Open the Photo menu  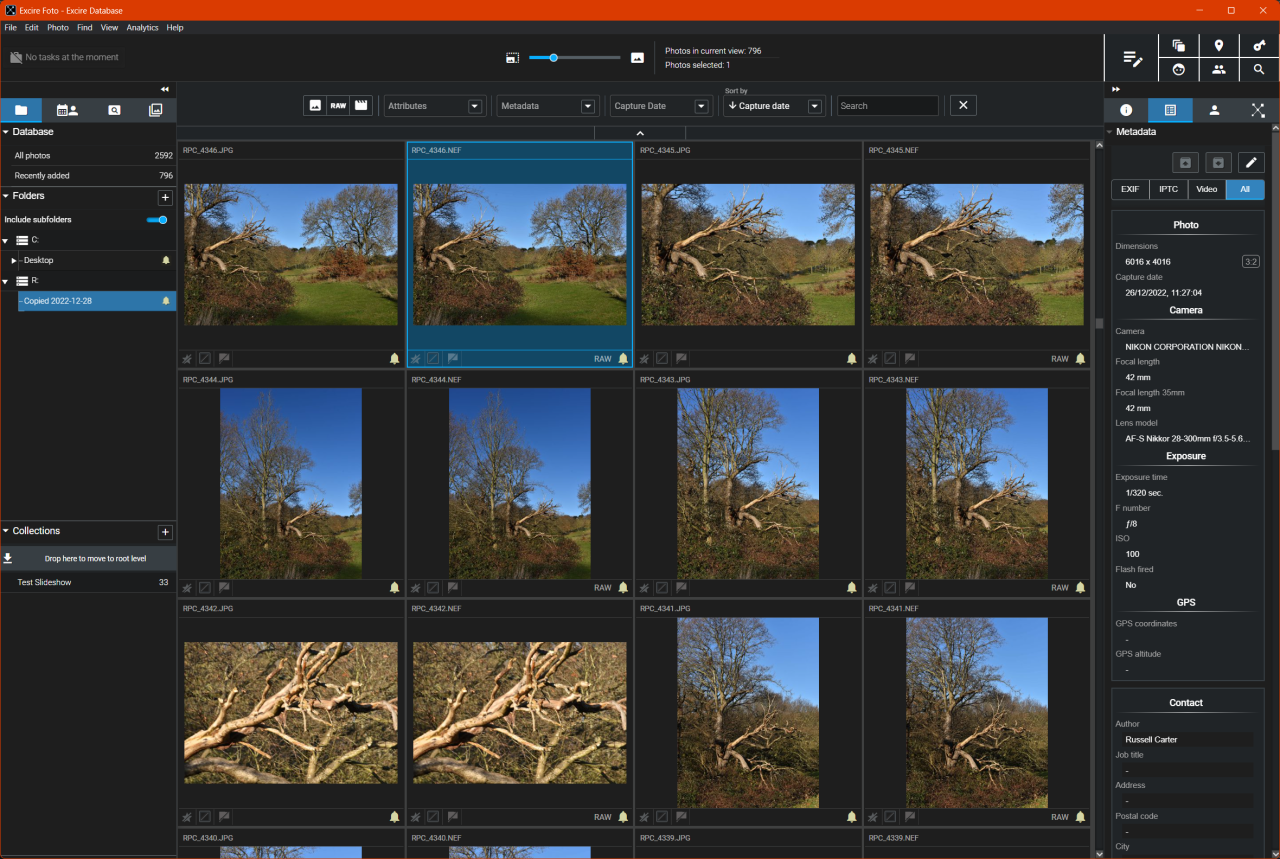58,28
